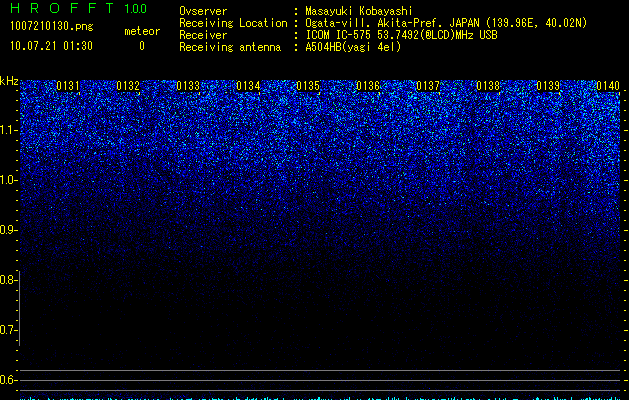The width and height of the screenshot is (629, 400).
Task: Click the 0135 time marker
Action: pyautogui.click(x=308, y=86)
